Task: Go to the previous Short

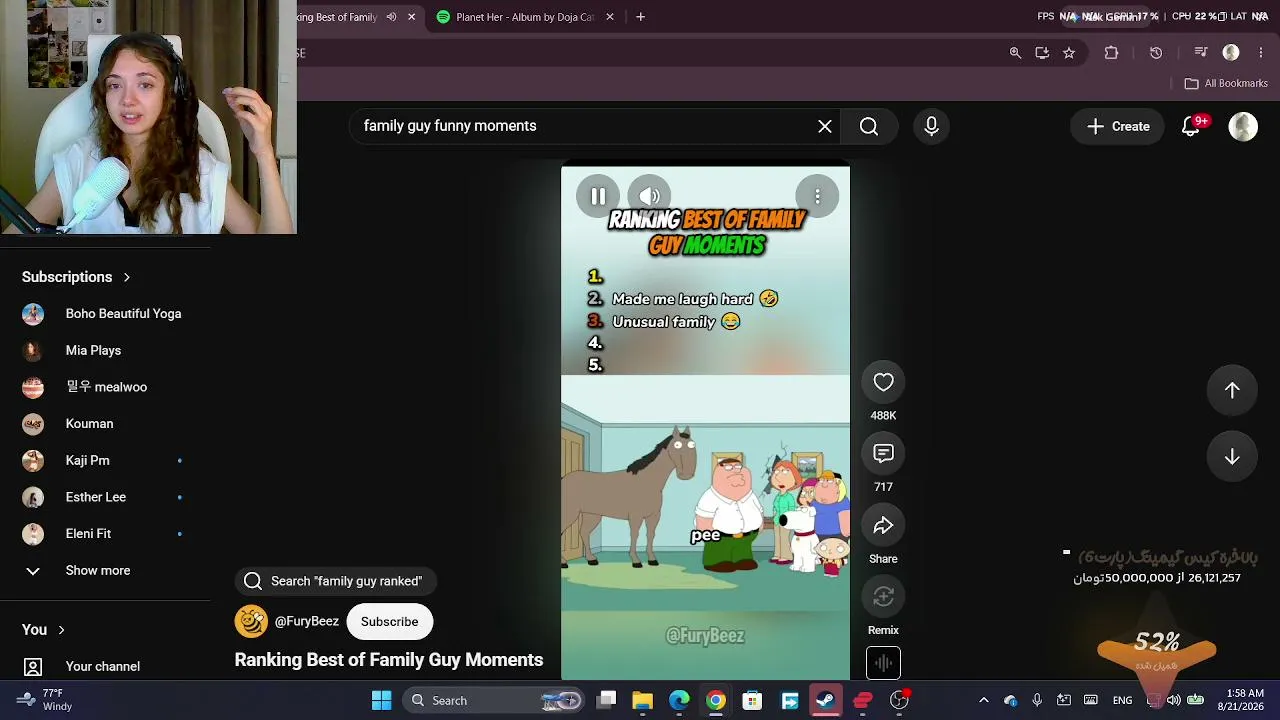Action: pyautogui.click(x=1232, y=390)
